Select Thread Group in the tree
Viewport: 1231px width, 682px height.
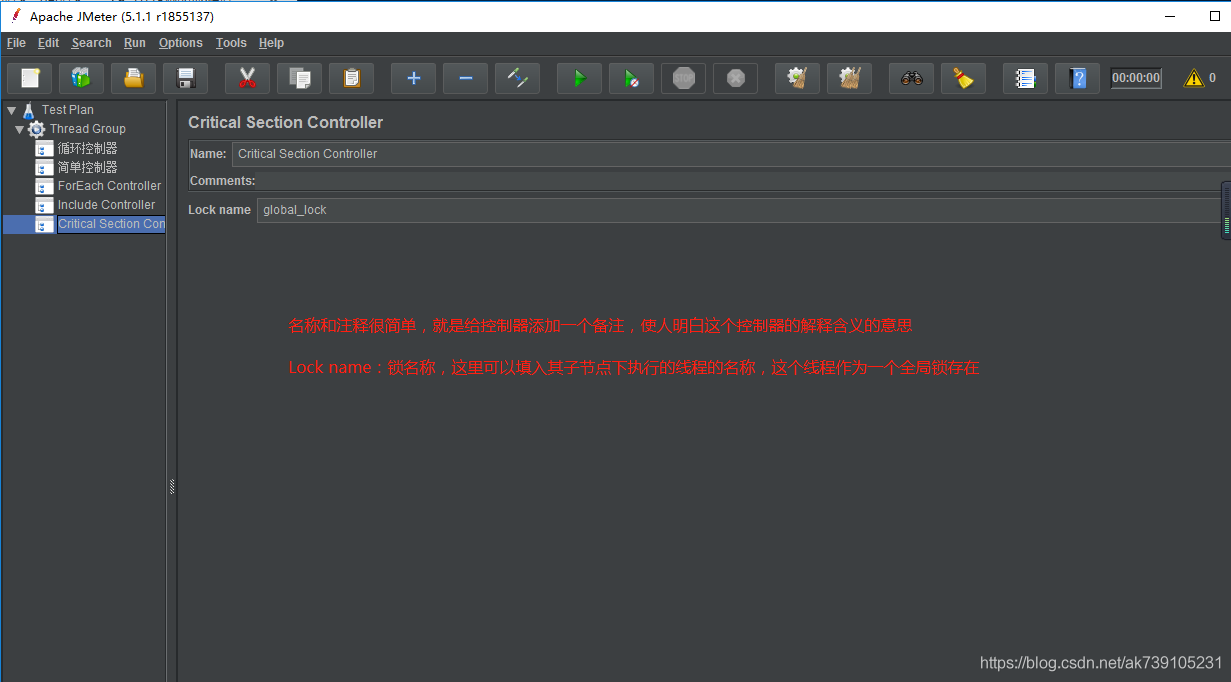[88, 129]
